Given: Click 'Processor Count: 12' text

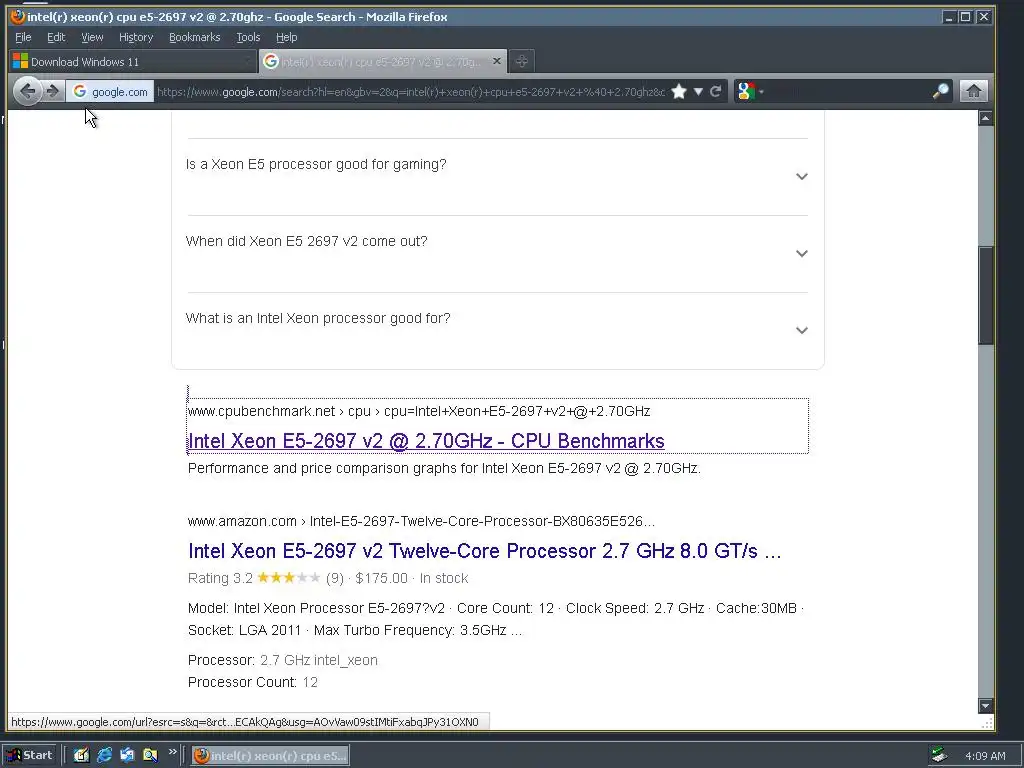Looking at the screenshot, I should [x=253, y=682].
